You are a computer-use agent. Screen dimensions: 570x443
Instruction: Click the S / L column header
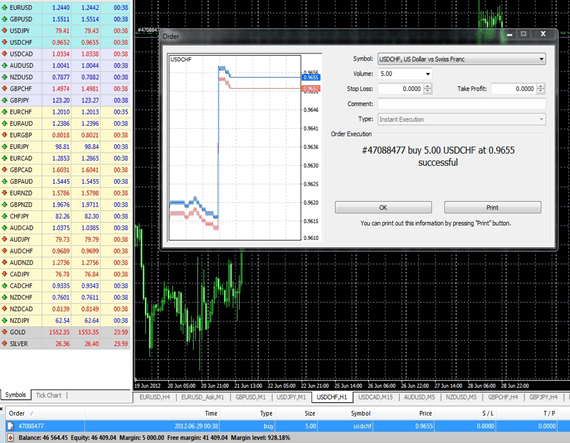[465, 413]
